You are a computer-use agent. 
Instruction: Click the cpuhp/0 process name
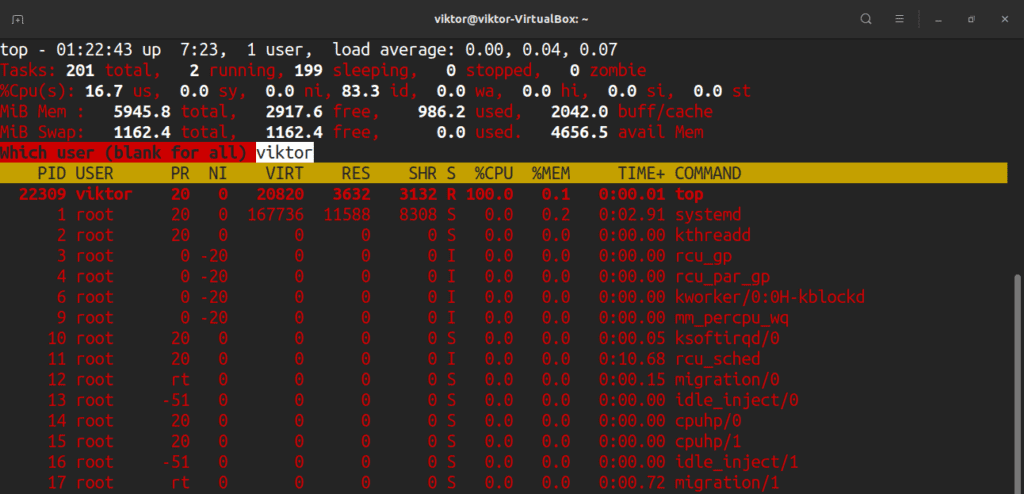708,421
